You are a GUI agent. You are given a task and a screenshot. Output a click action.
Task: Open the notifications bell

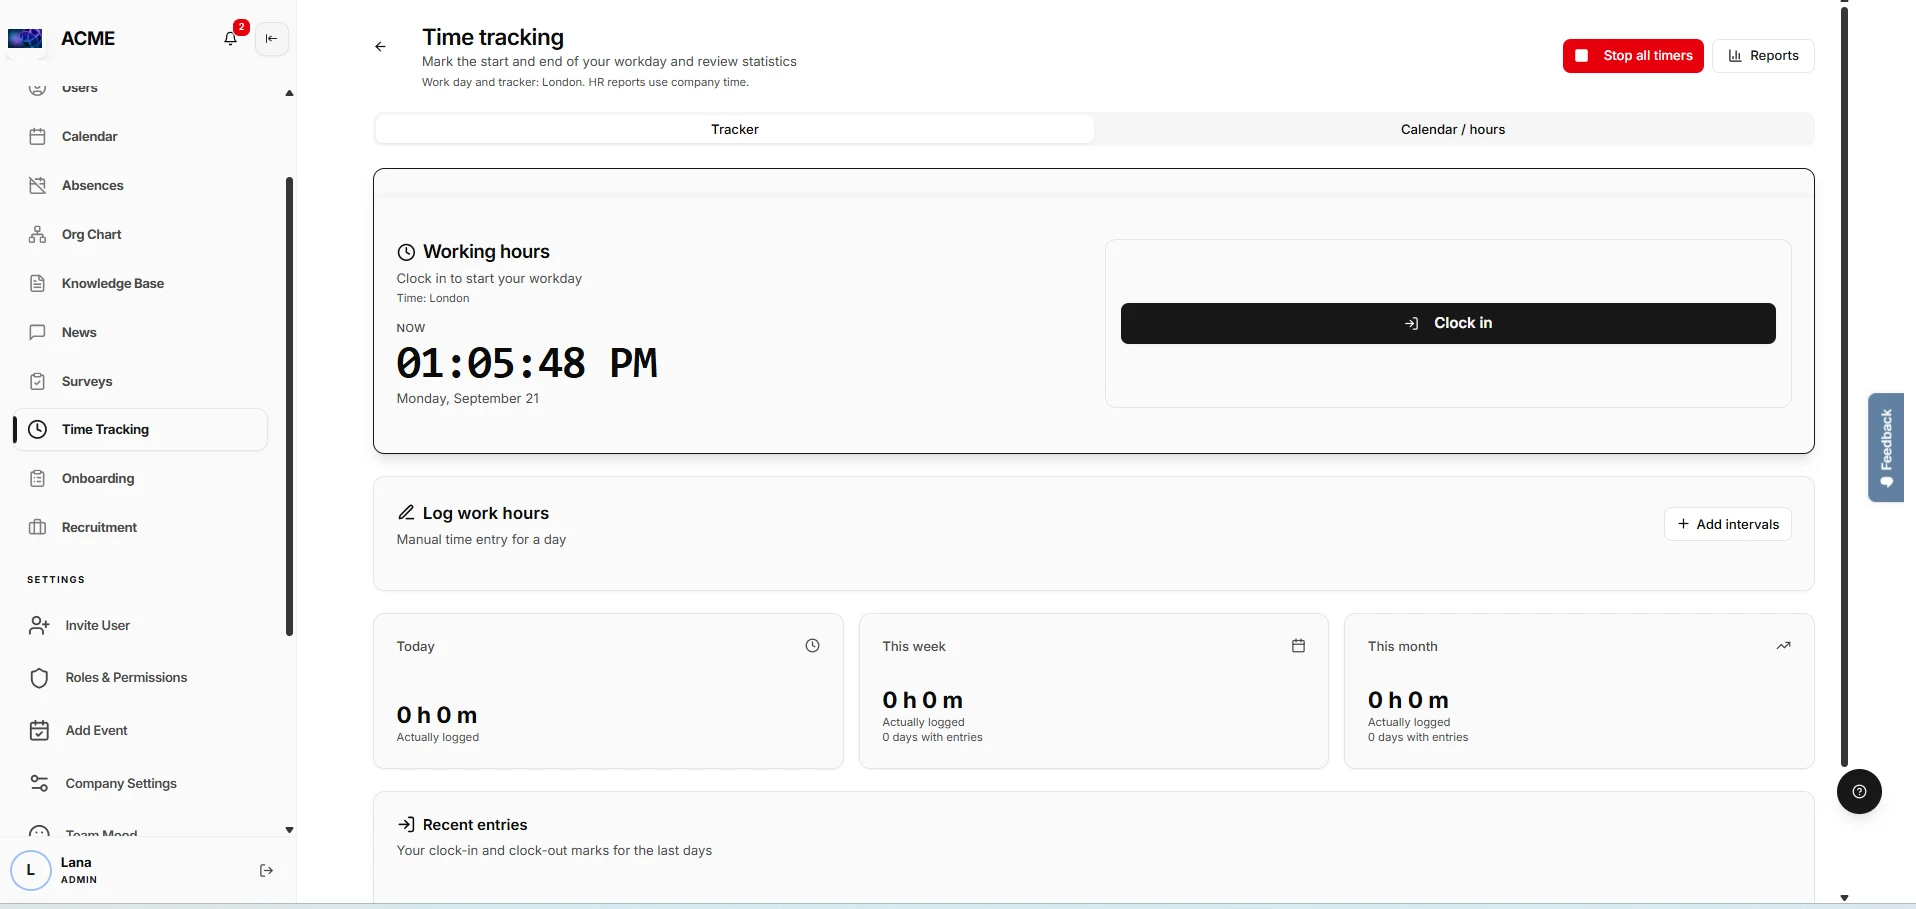click(231, 38)
